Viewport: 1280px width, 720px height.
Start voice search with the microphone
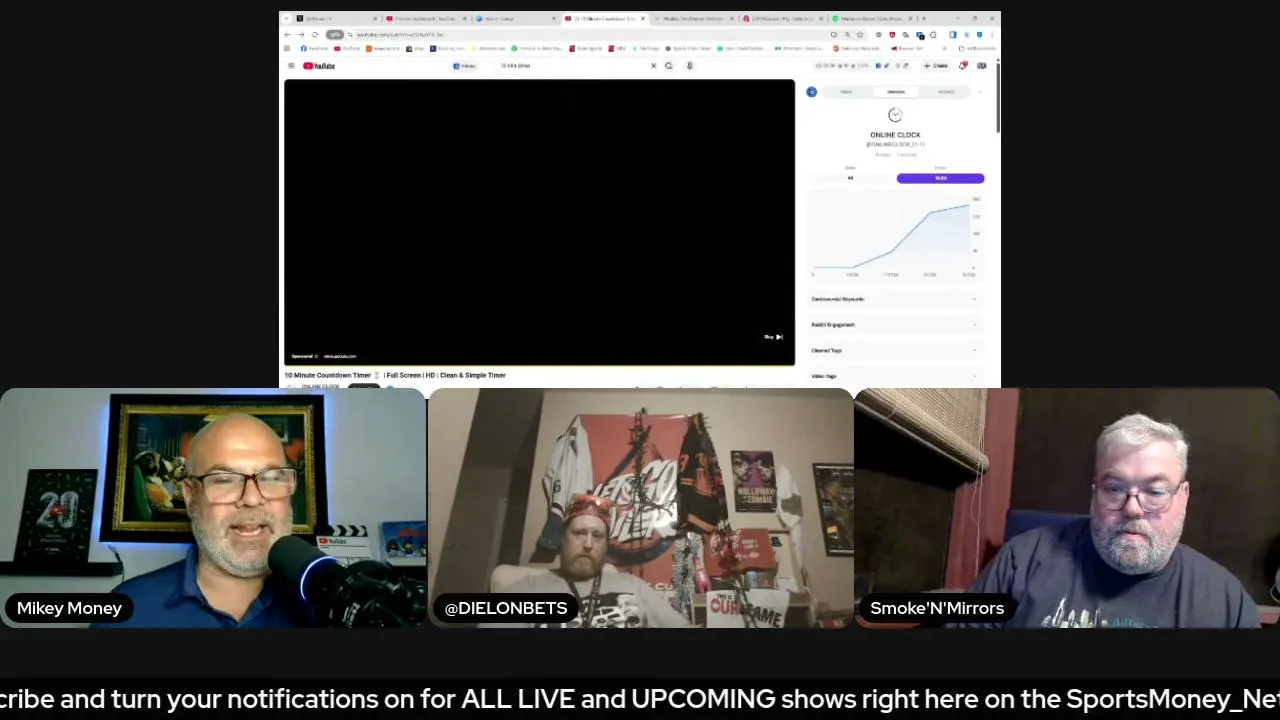coord(689,66)
